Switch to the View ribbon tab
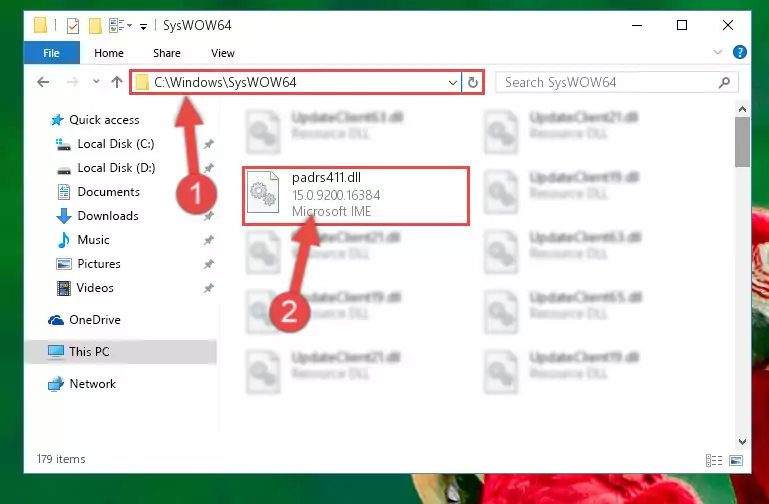769x504 pixels. click(x=223, y=53)
